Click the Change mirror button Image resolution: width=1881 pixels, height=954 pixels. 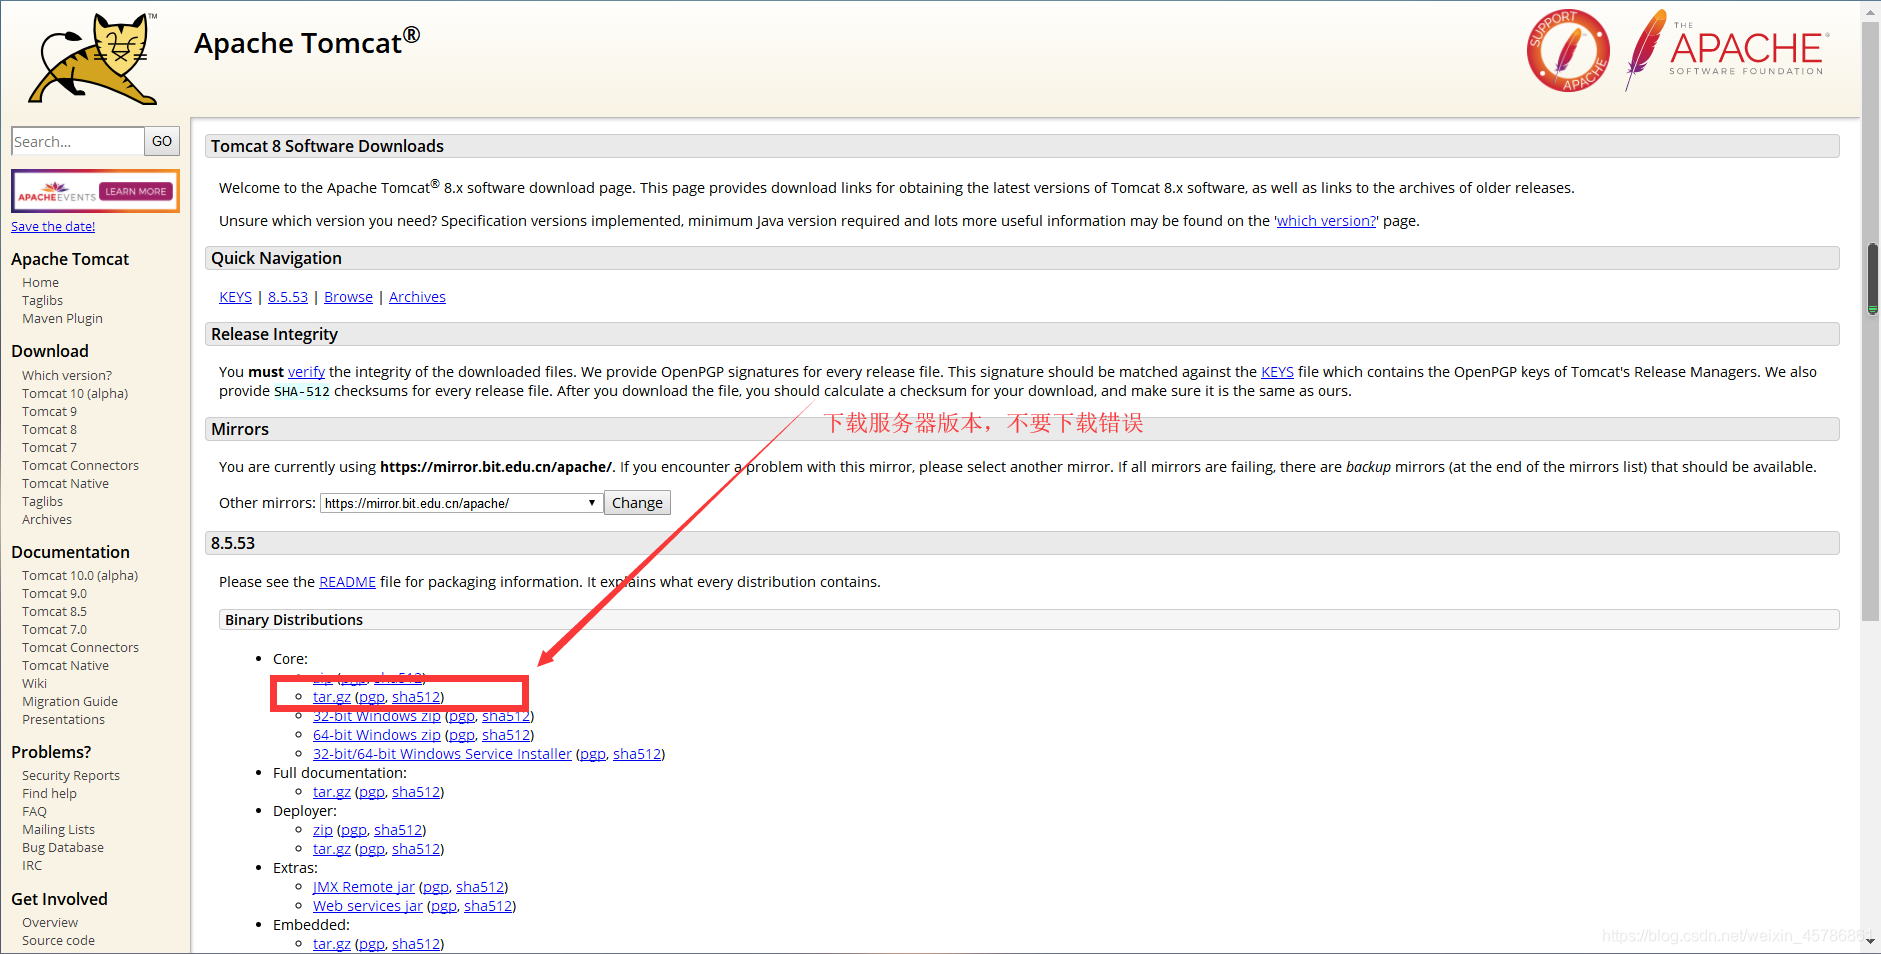(637, 503)
